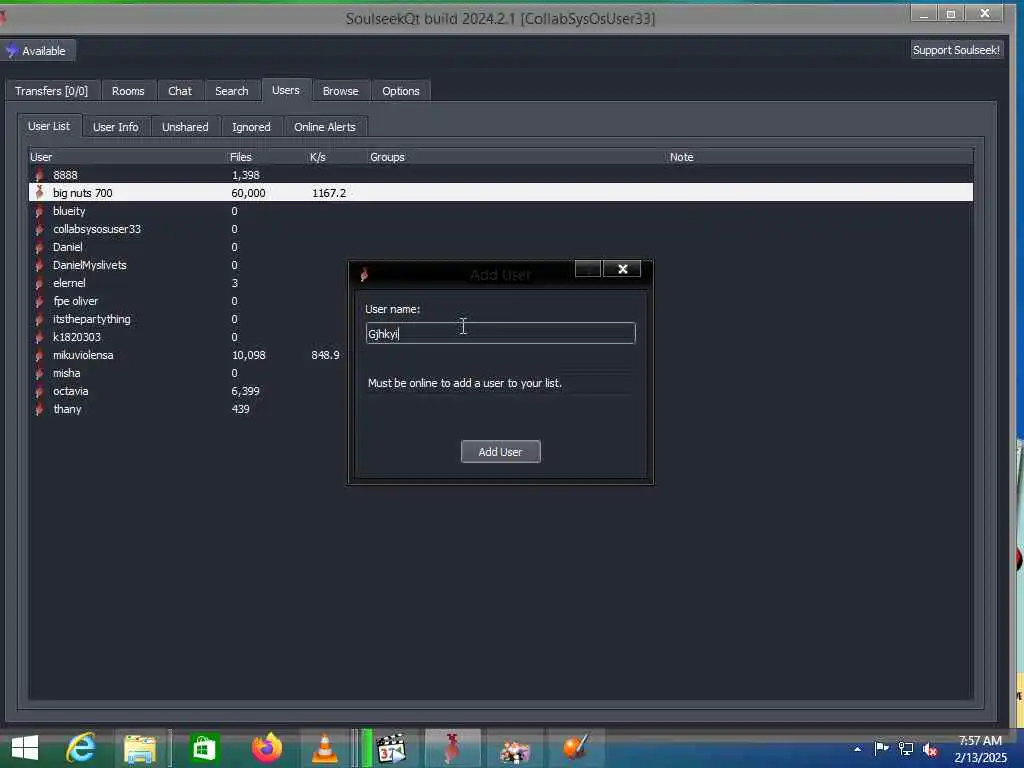Screen dimensions: 1024x768
Task: Open Windows Store from taskbar
Action: [203, 748]
